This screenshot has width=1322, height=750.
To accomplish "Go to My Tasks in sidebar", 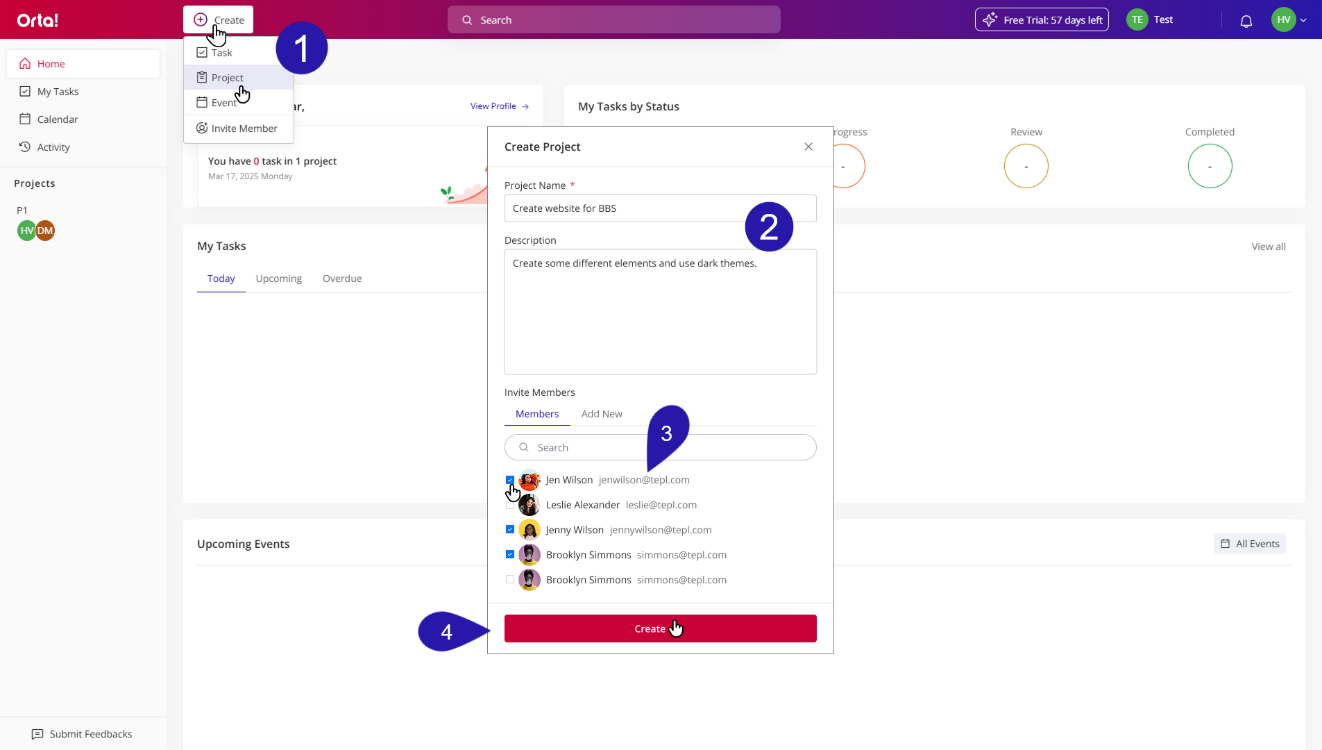I will (57, 91).
